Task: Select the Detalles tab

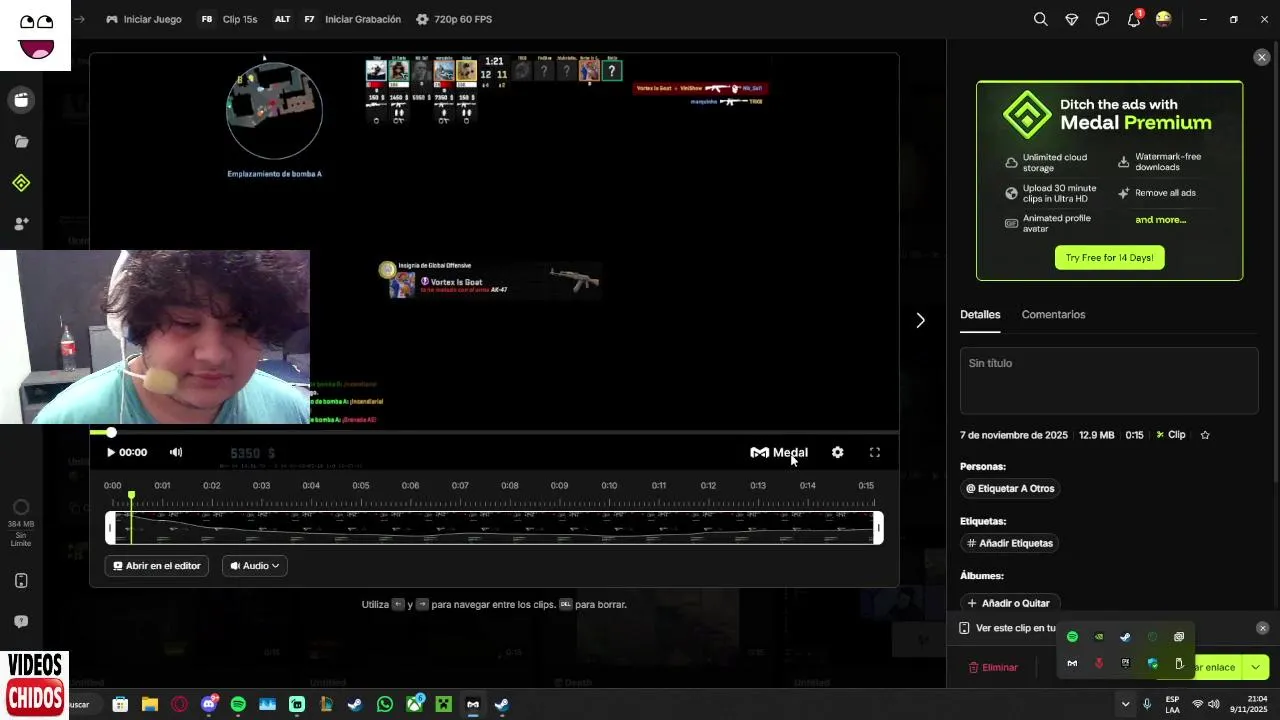Action: 980,314
